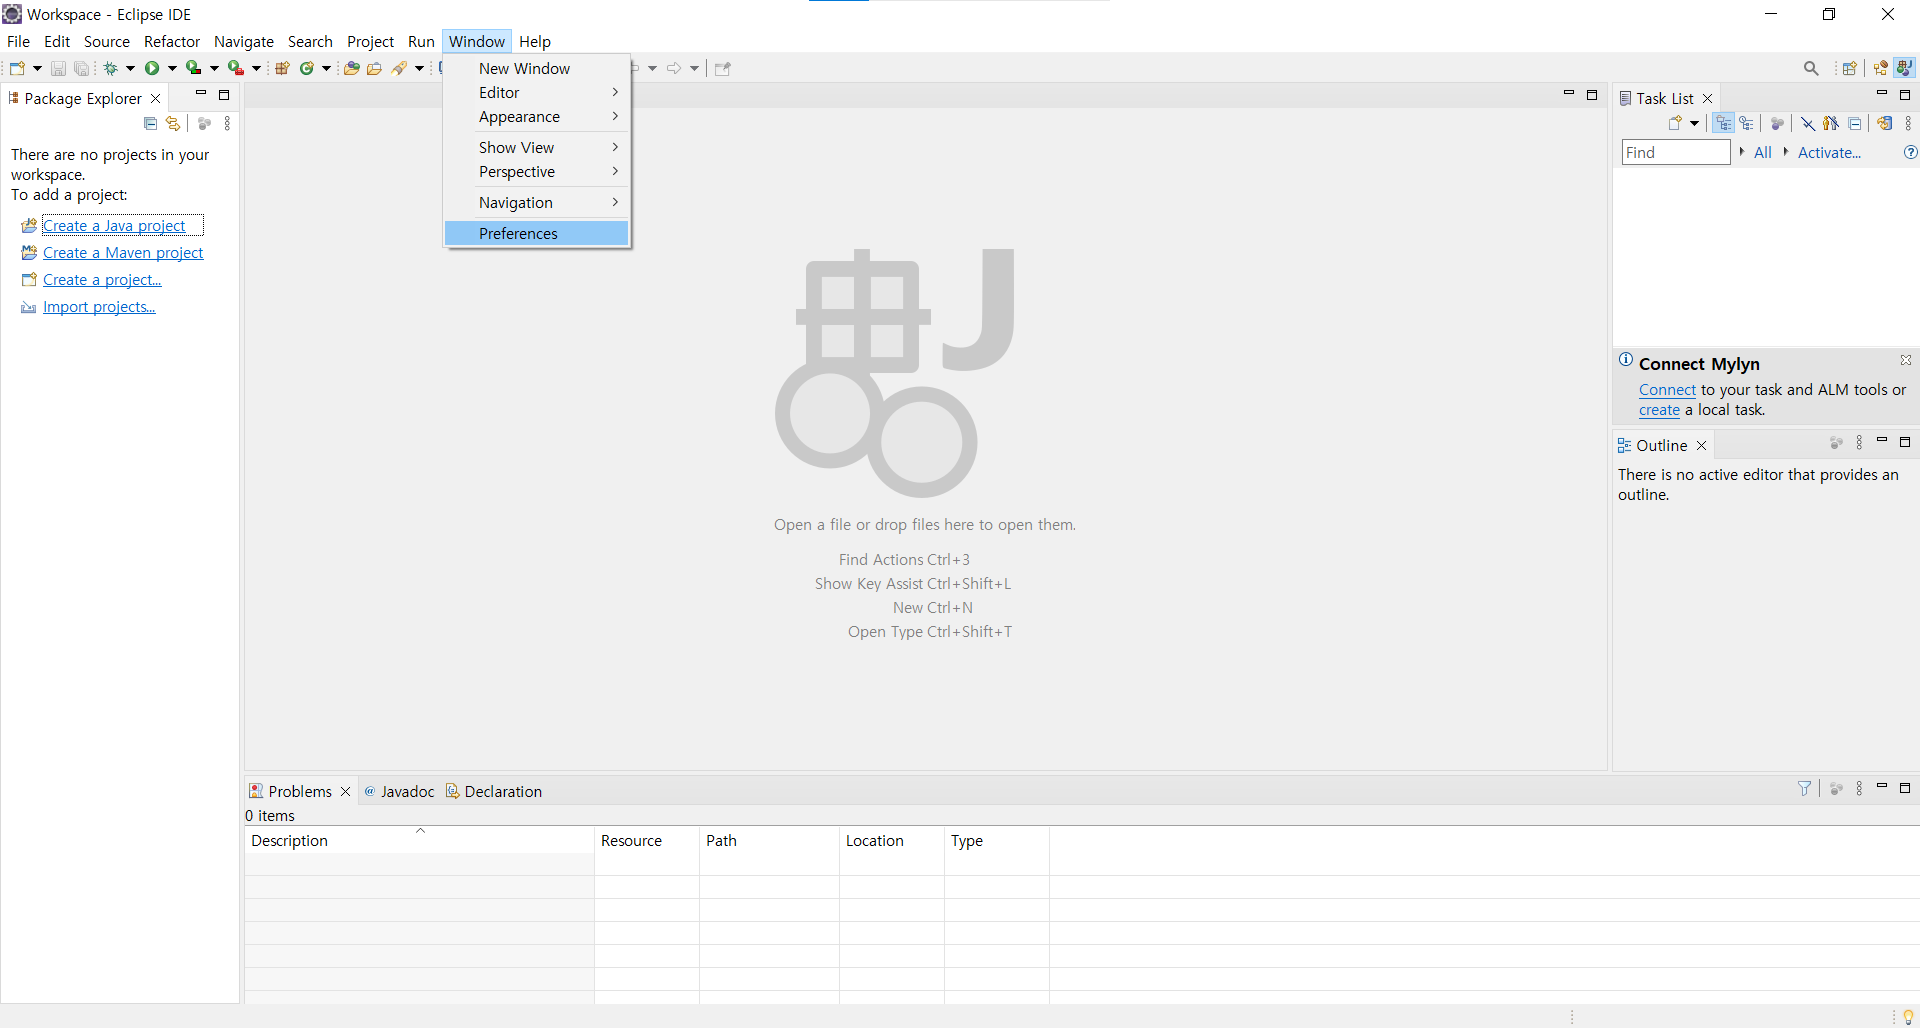Toggle Hide Completed Tasks icon
The width and height of the screenshot is (1920, 1028).
click(x=1808, y=124)
